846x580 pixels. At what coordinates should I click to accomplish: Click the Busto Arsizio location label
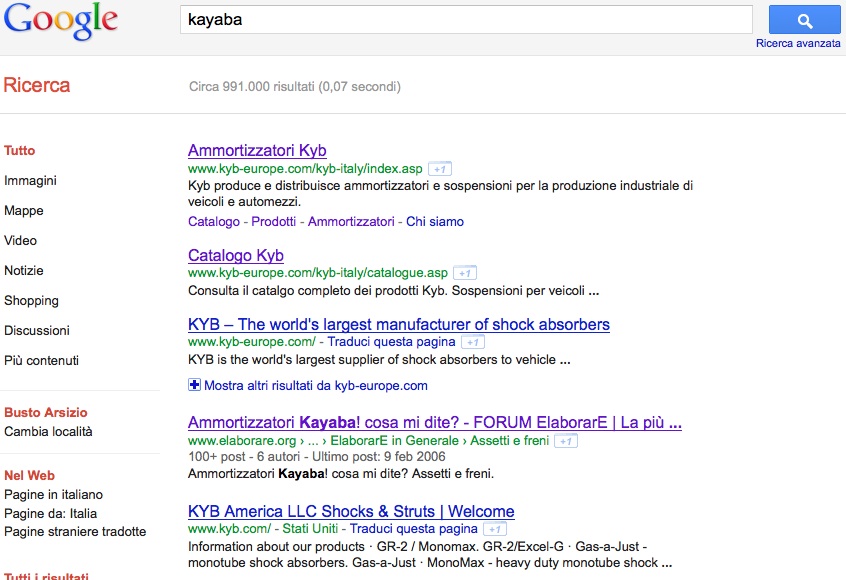pyautogui.click(x=46, y=413)
